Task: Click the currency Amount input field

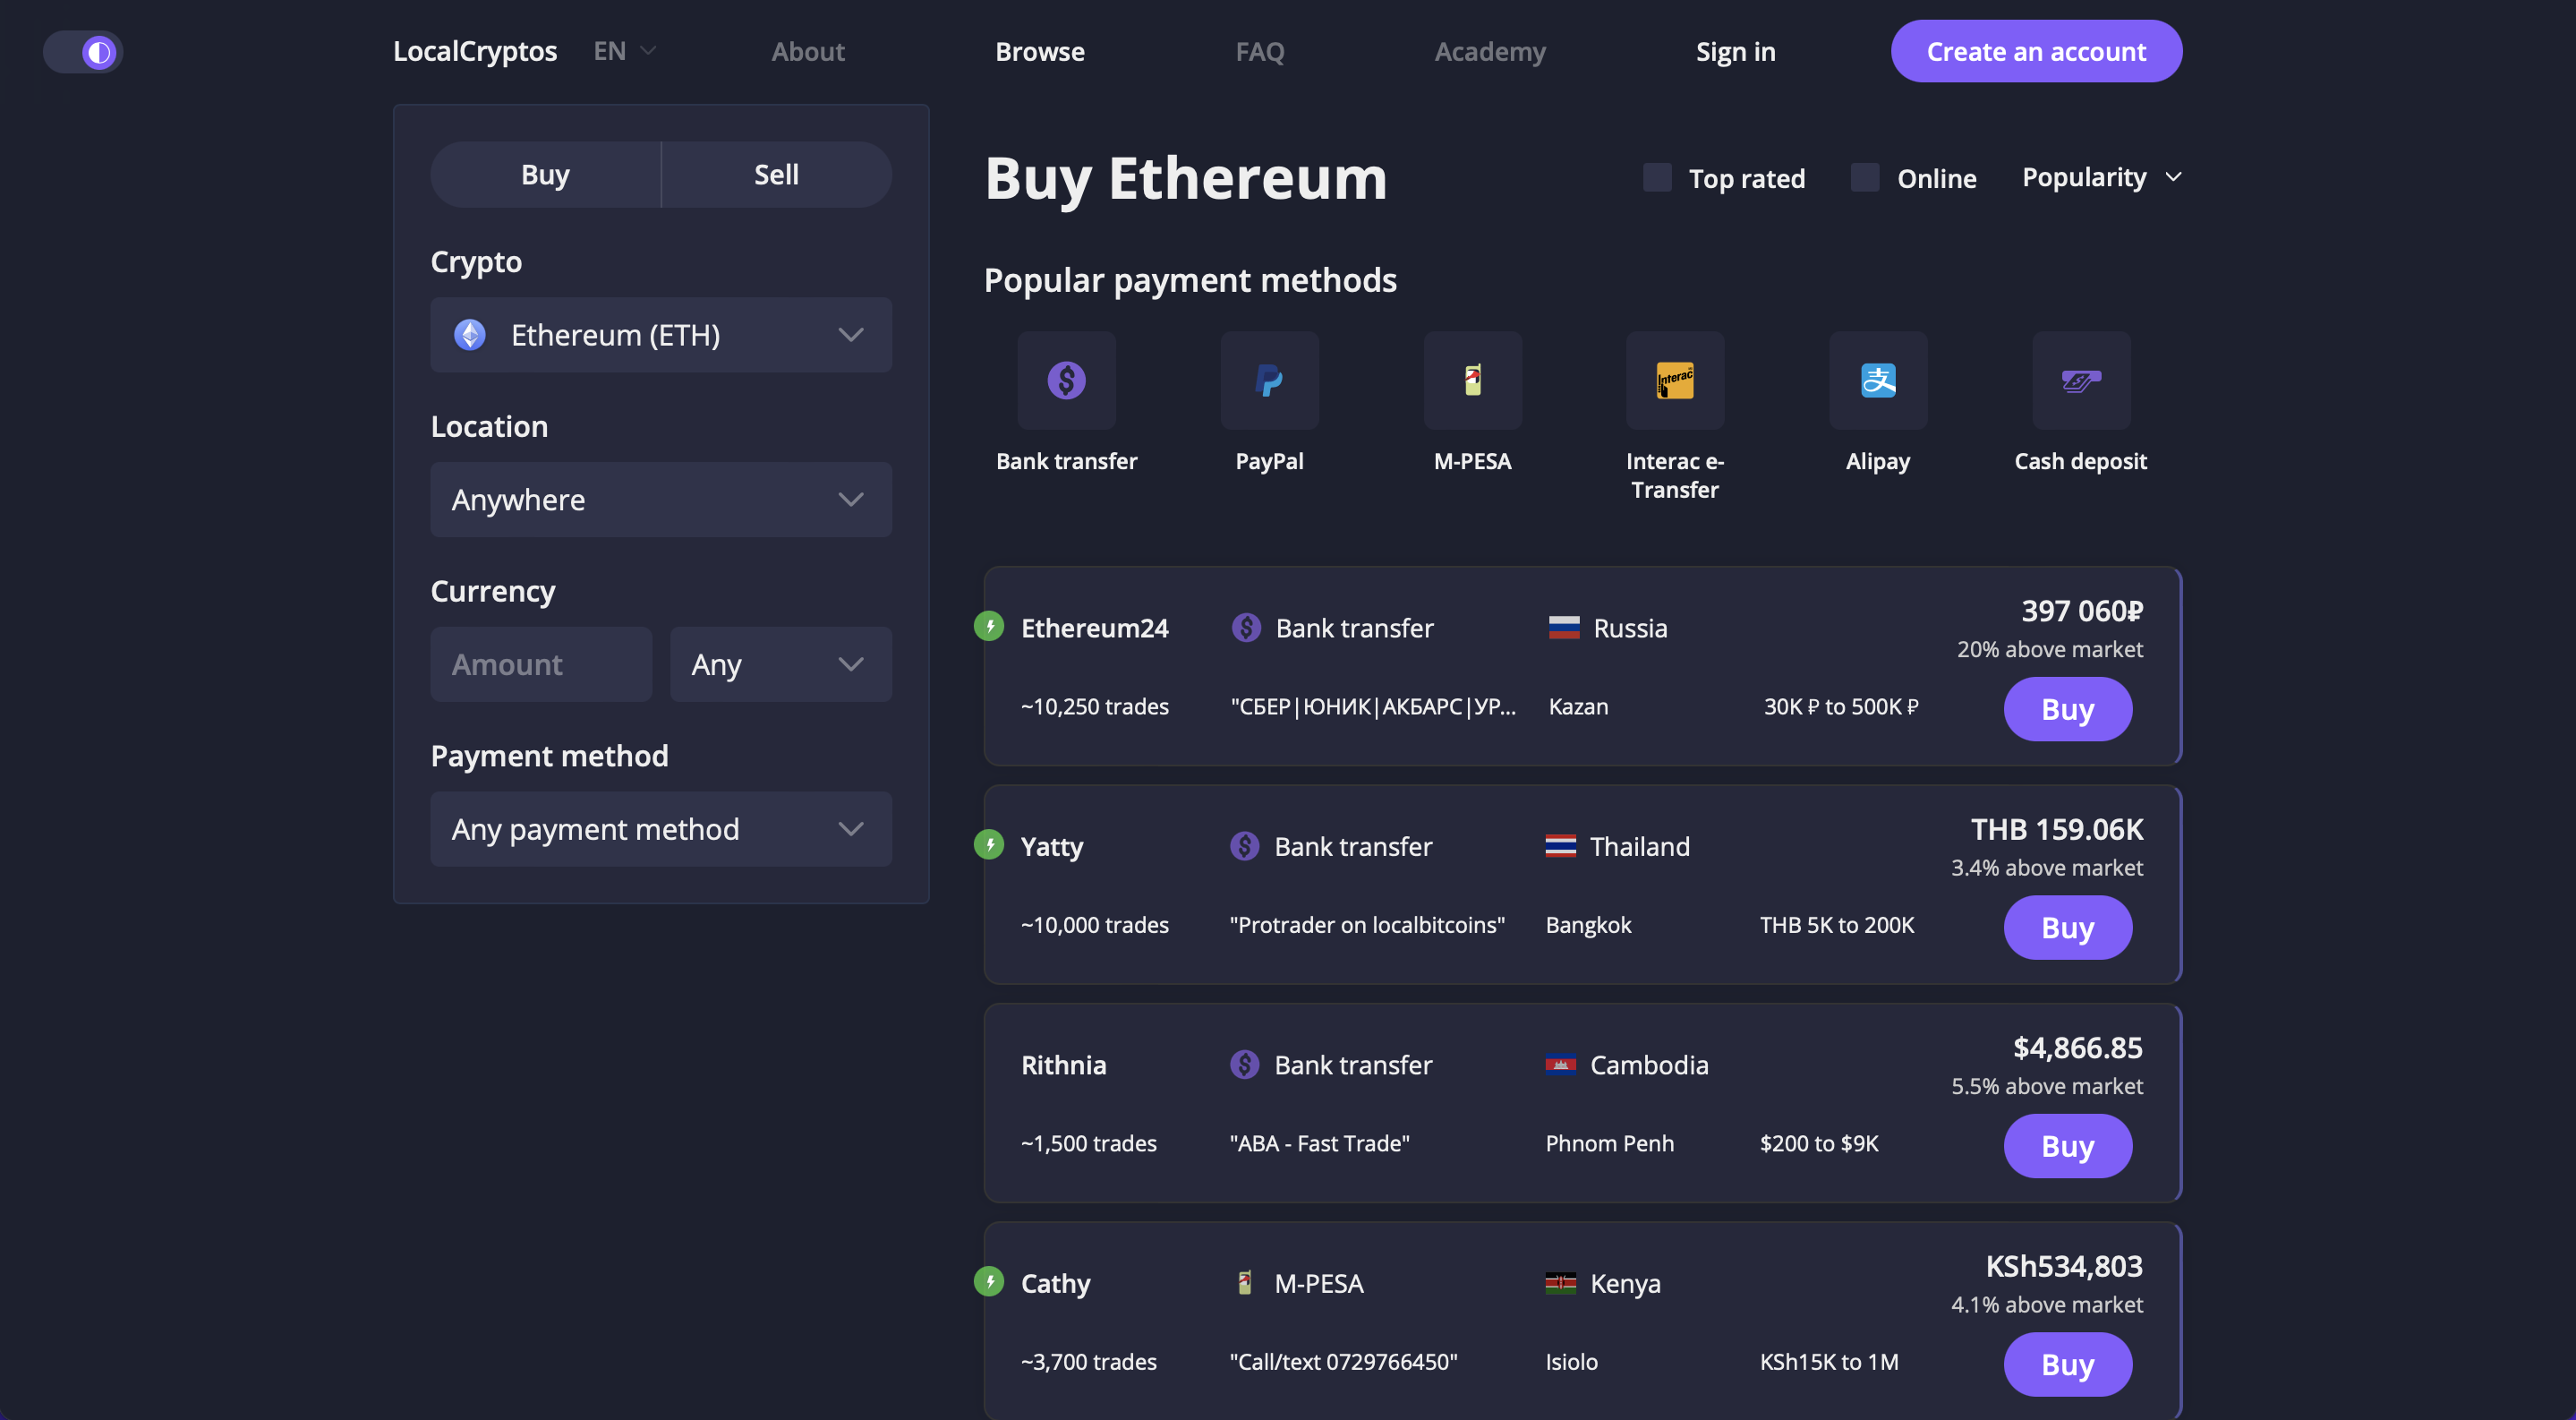Action: [x=540, y=663]
